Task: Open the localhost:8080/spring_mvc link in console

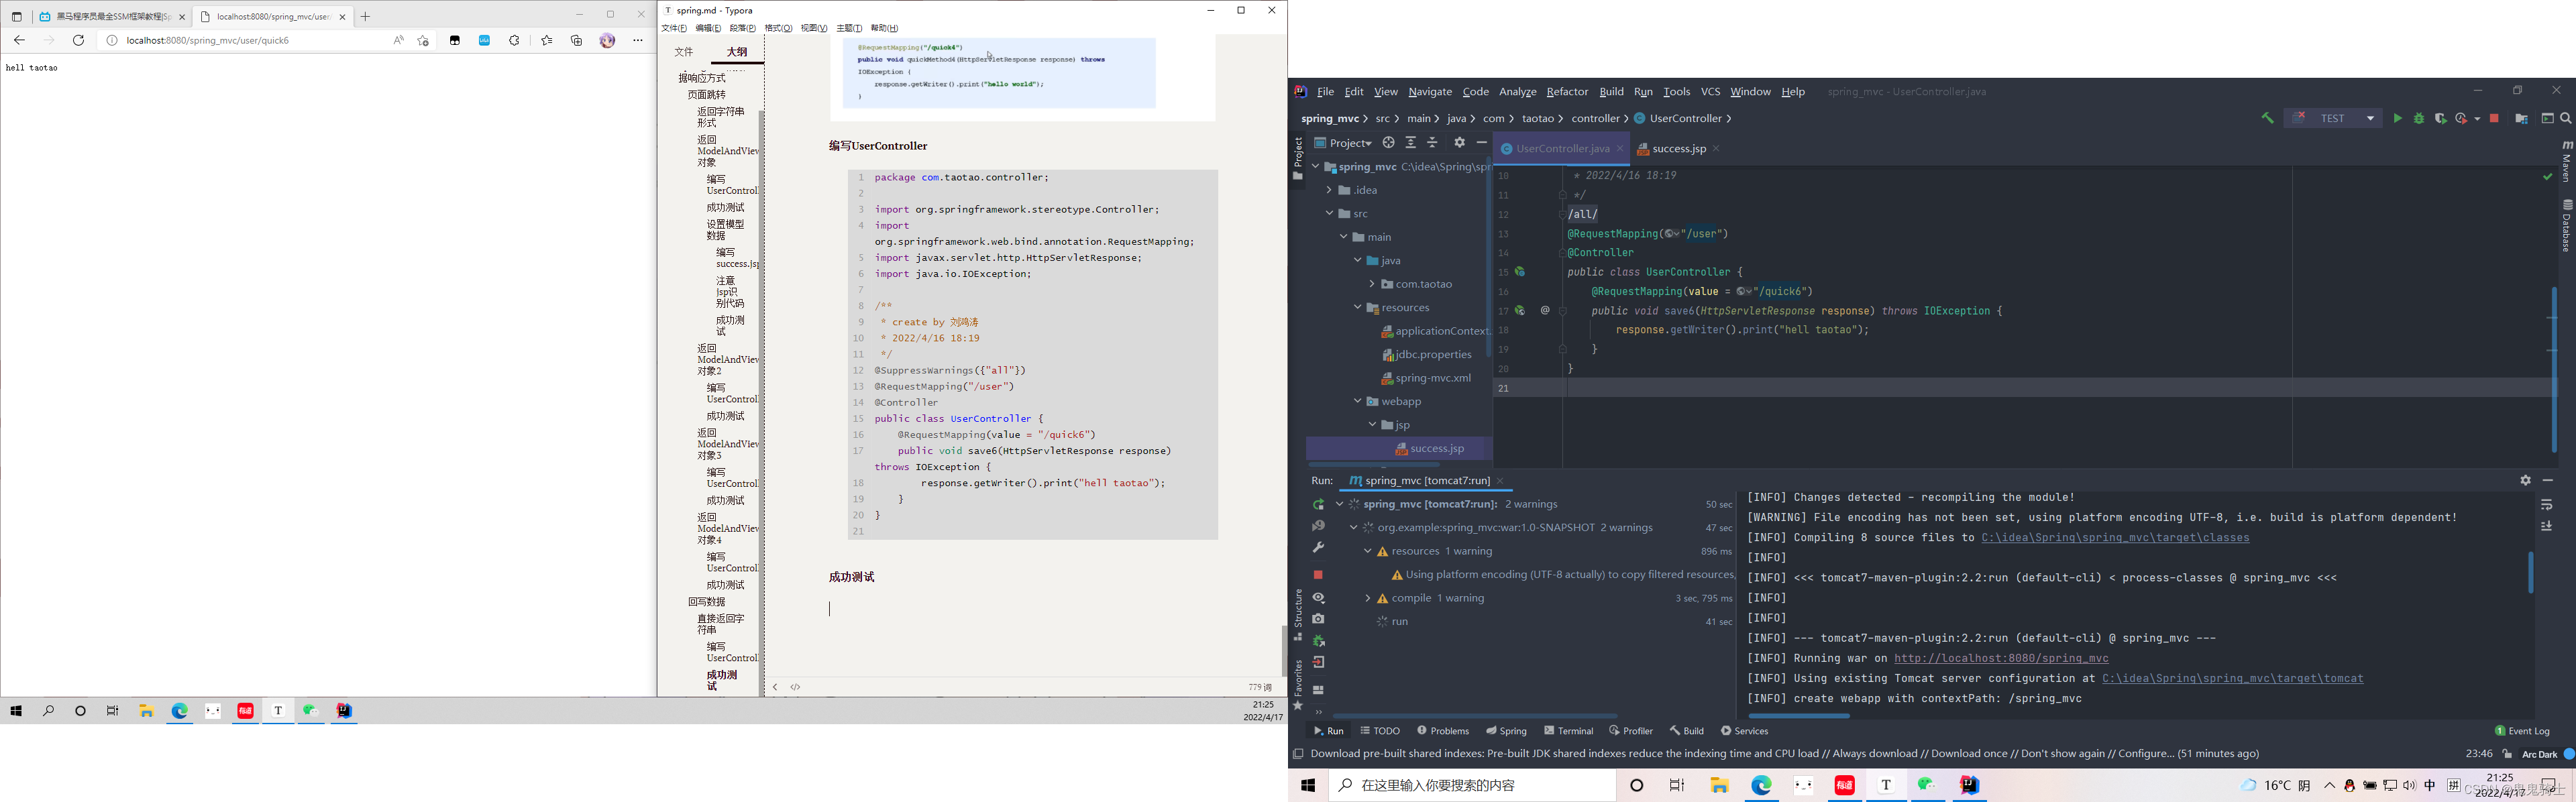Action: click(2001, 658)
